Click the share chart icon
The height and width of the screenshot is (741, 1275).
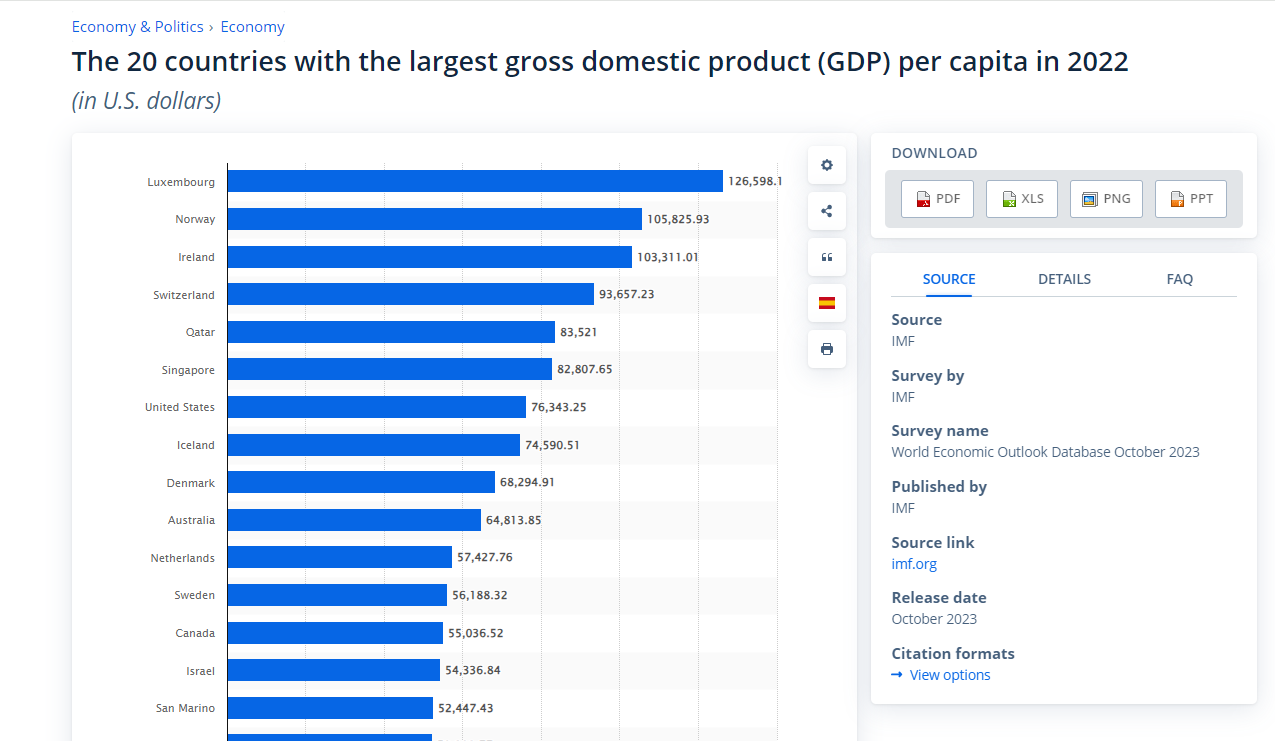826,211
